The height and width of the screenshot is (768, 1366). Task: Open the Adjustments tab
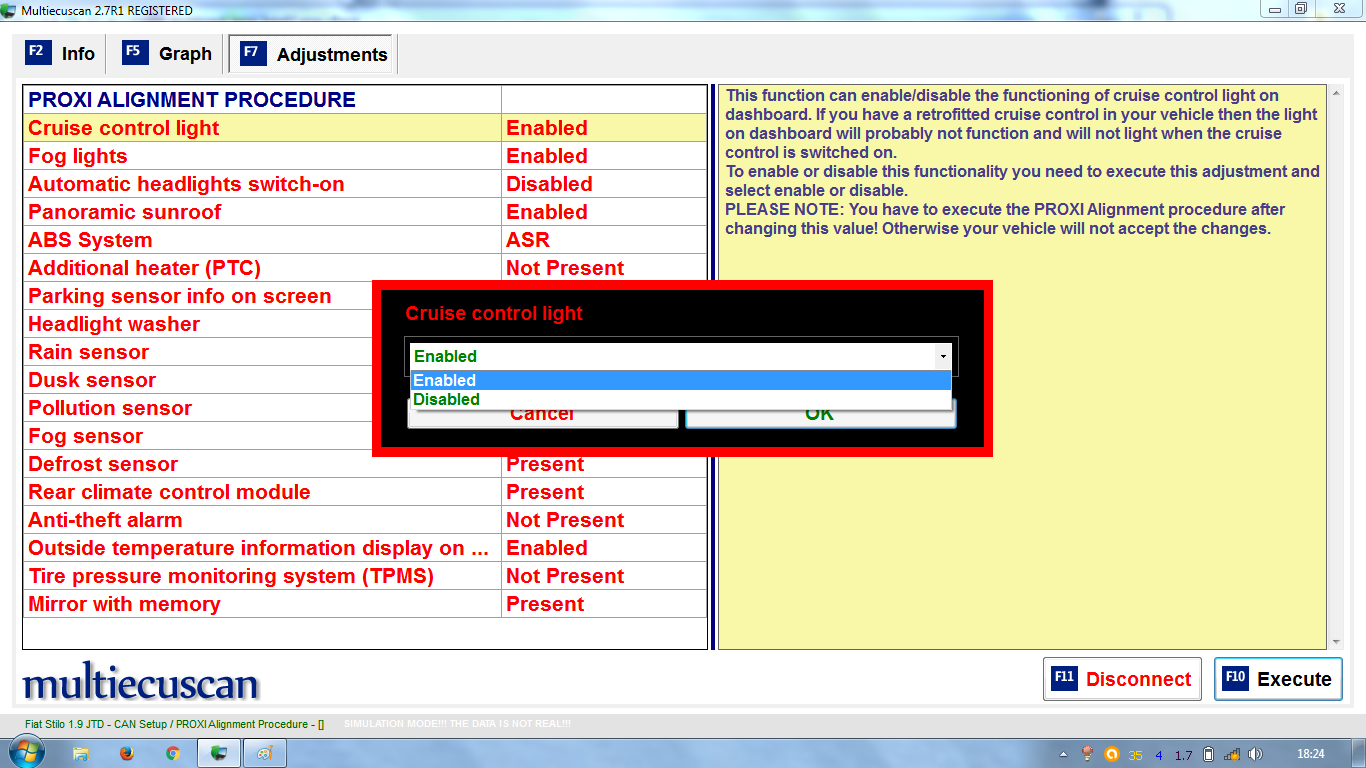click(x=313, y=54)
